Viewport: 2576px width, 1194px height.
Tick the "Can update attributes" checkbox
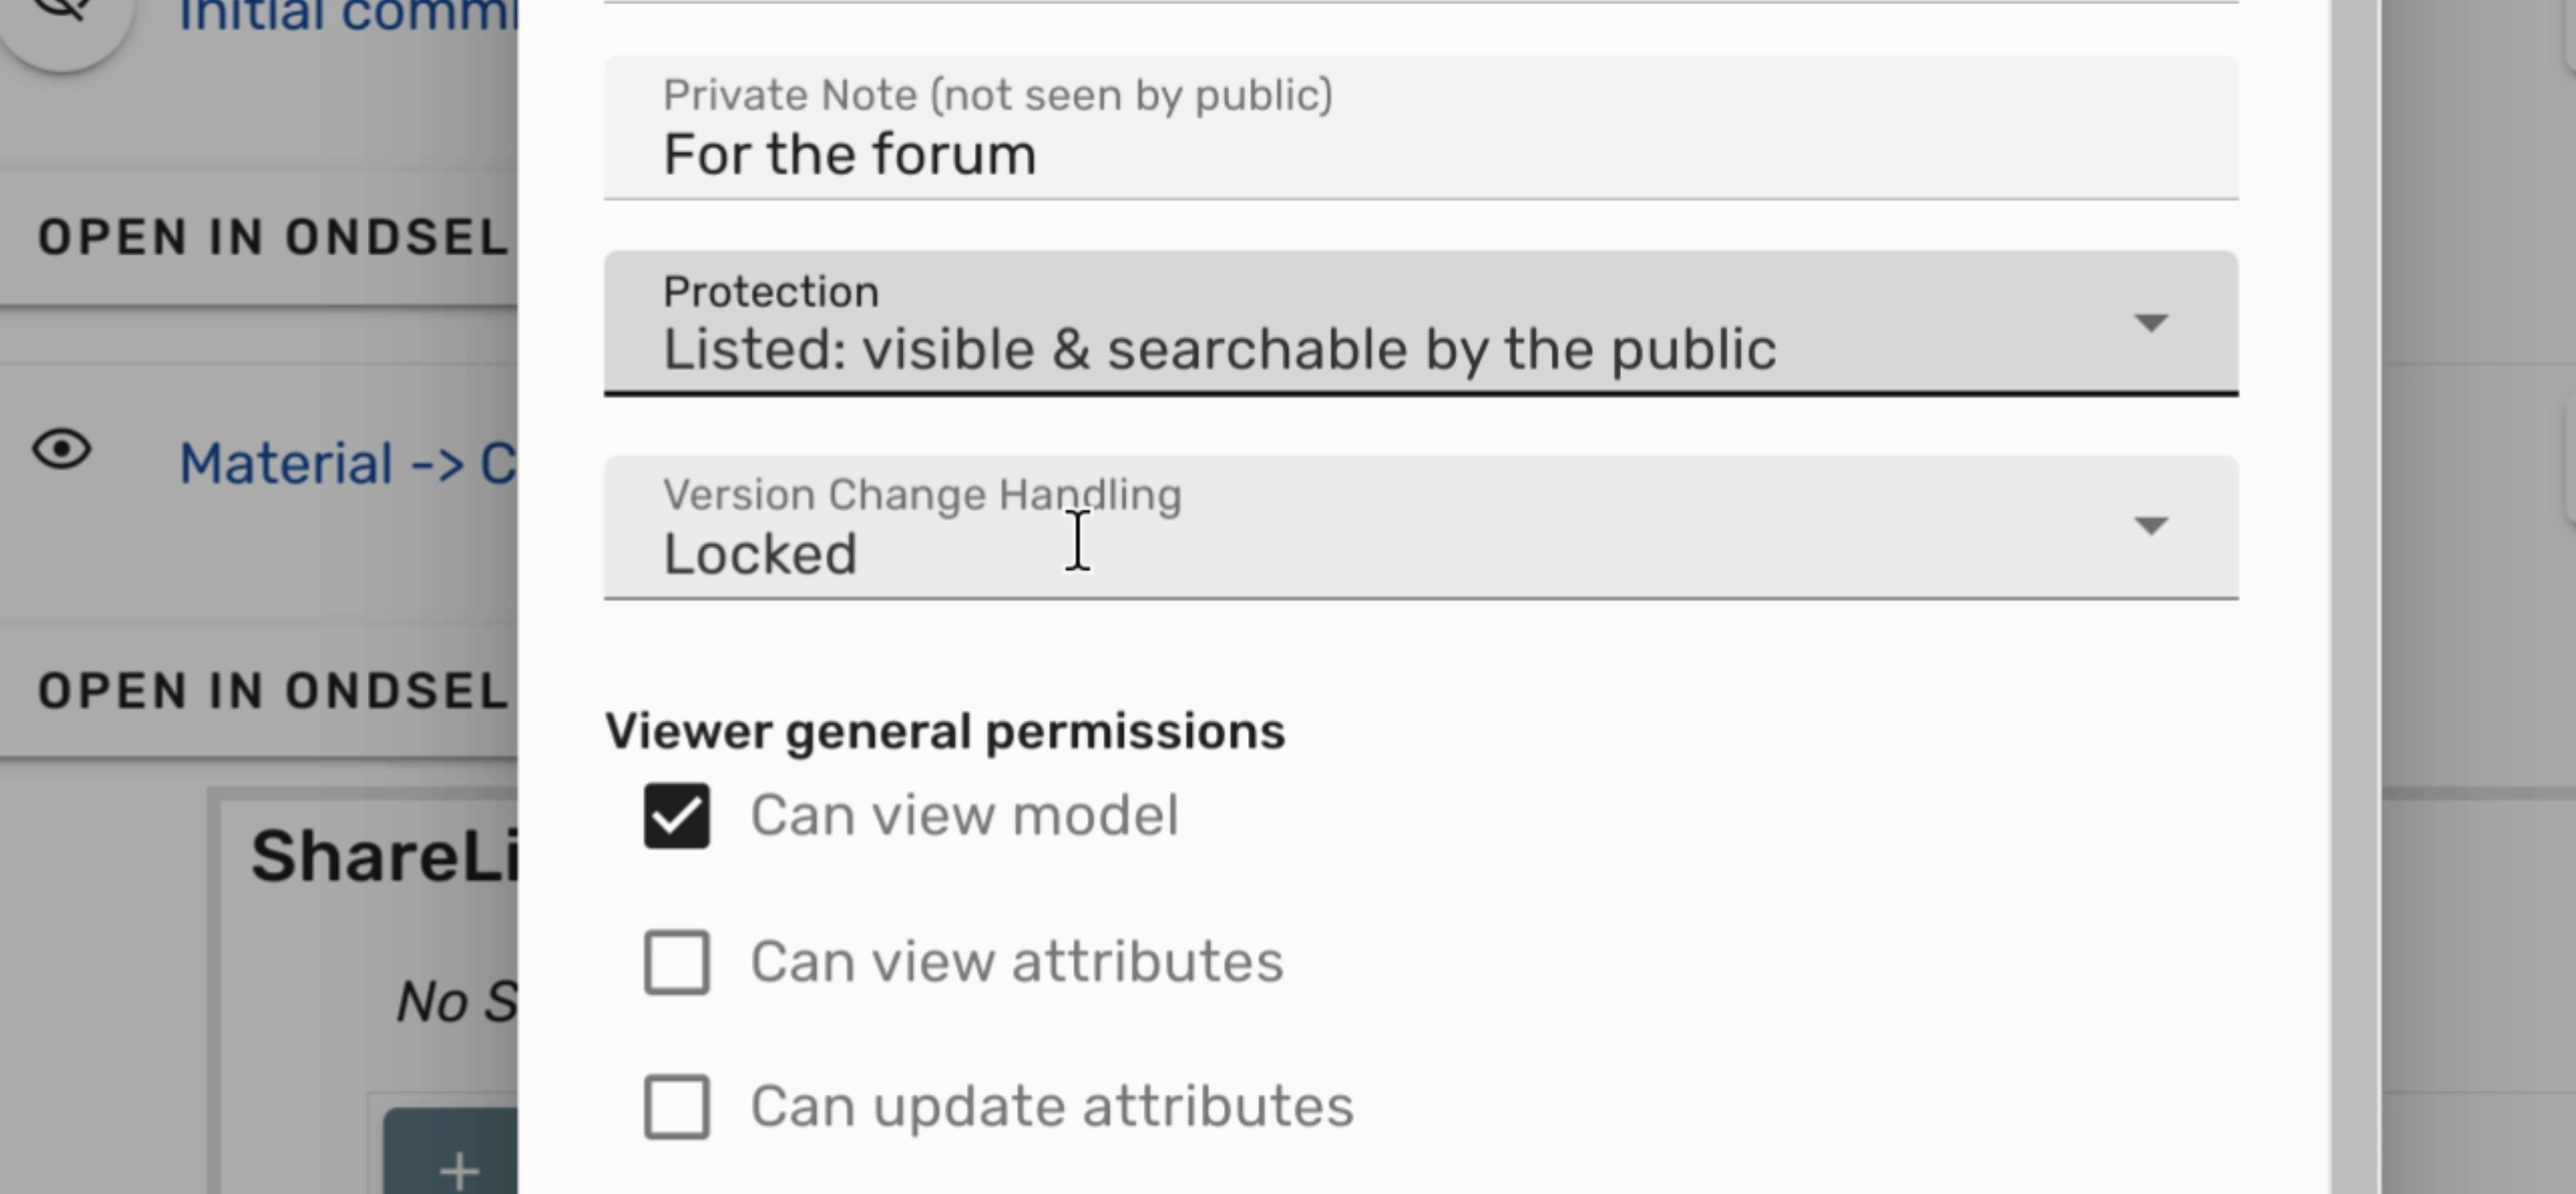tap(677, 1107)
